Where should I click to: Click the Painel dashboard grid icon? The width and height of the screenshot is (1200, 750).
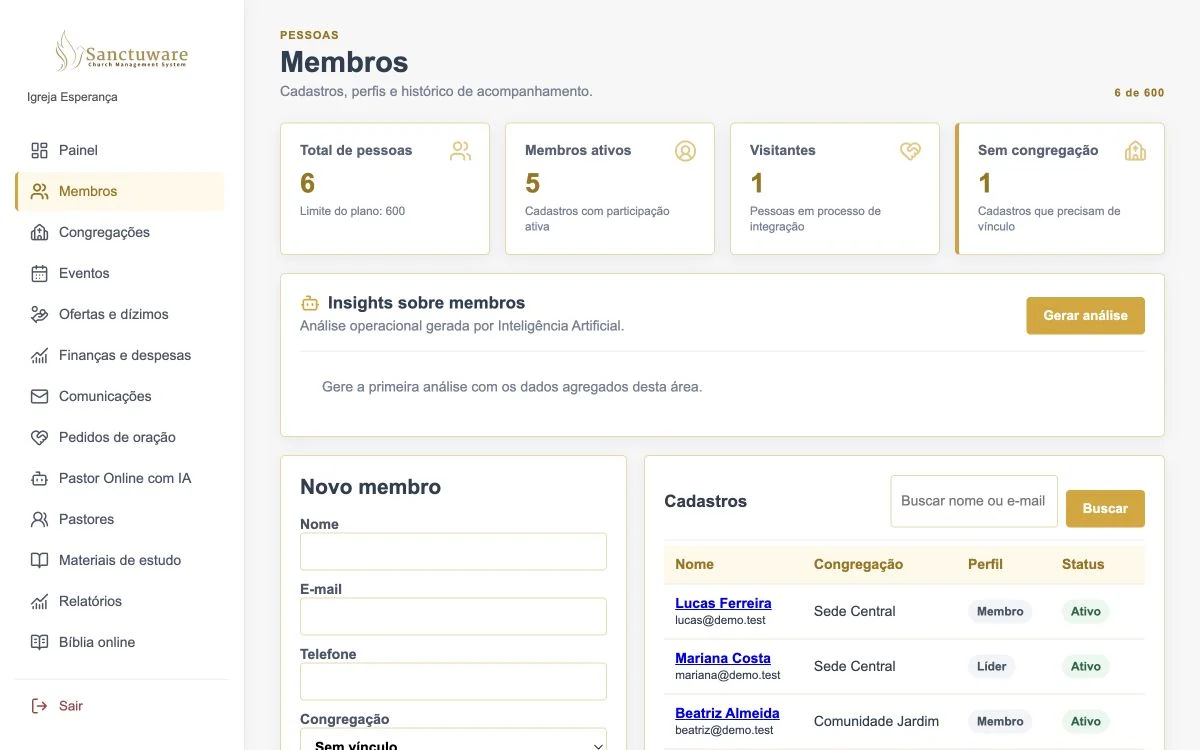(x=39, y=150)
